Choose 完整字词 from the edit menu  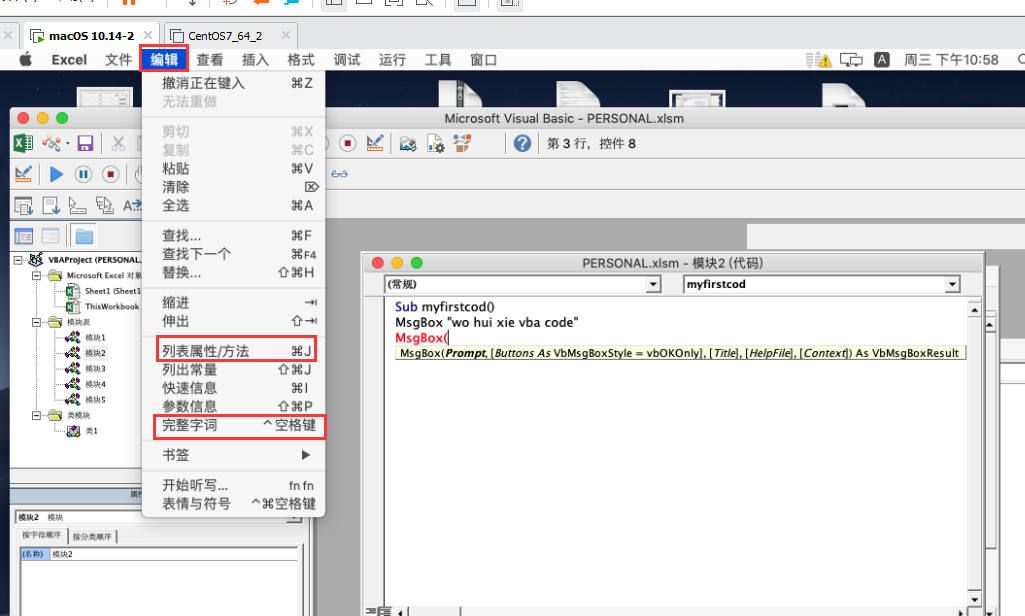pyautogui.click(x=233, y=425)
